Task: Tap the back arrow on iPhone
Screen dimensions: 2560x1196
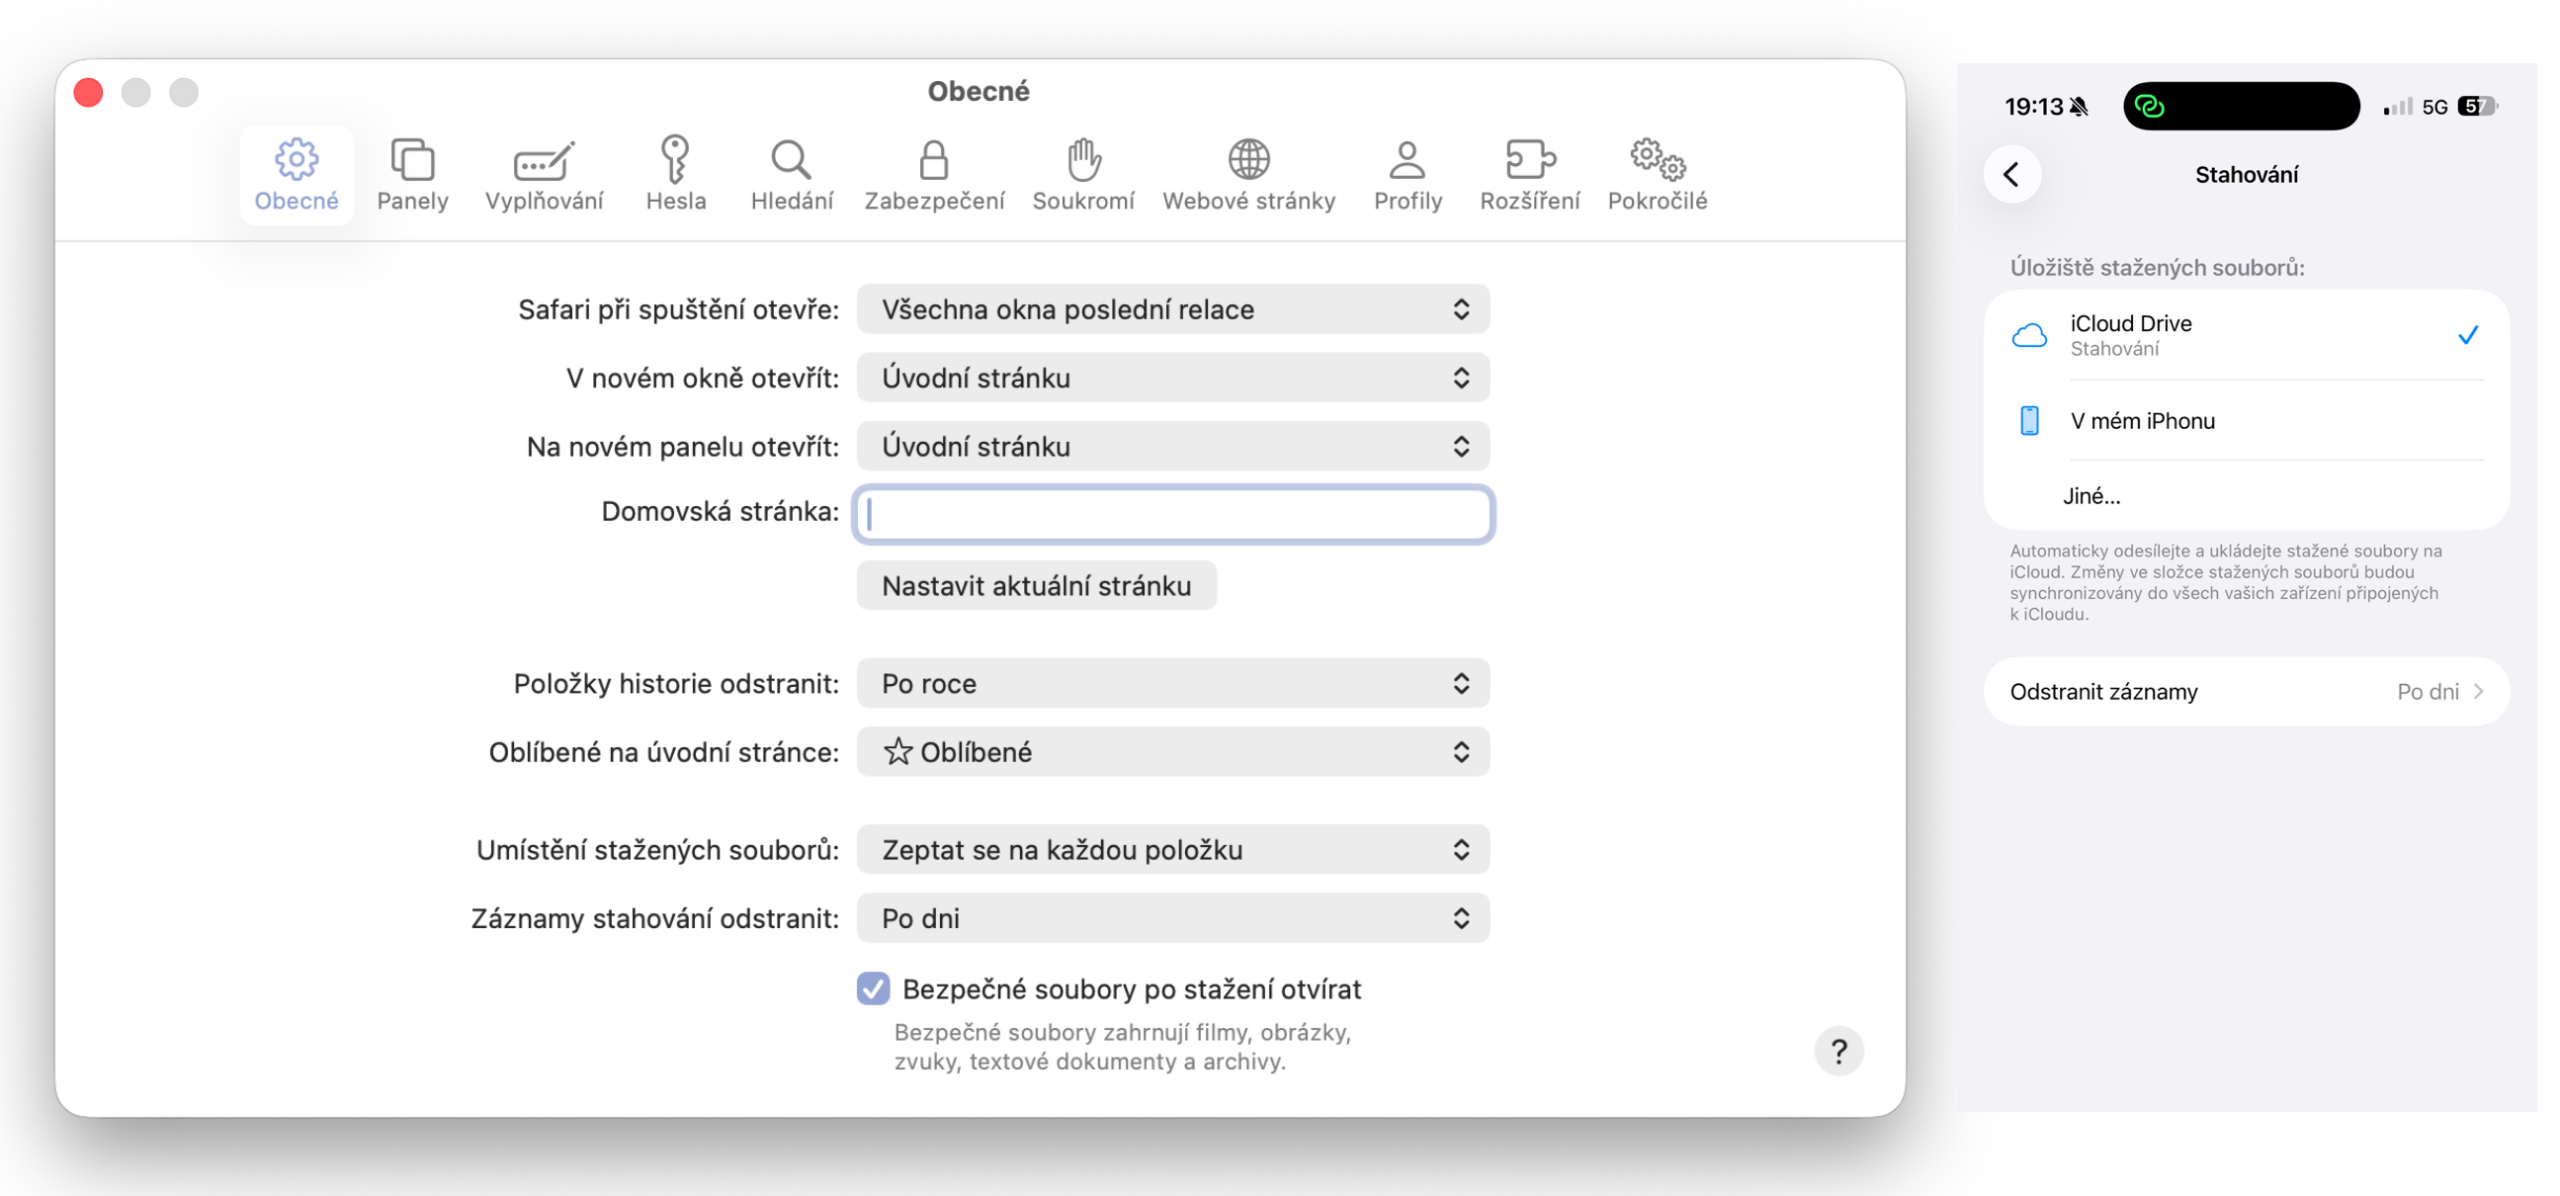Action: click(x=2010, y=175)
